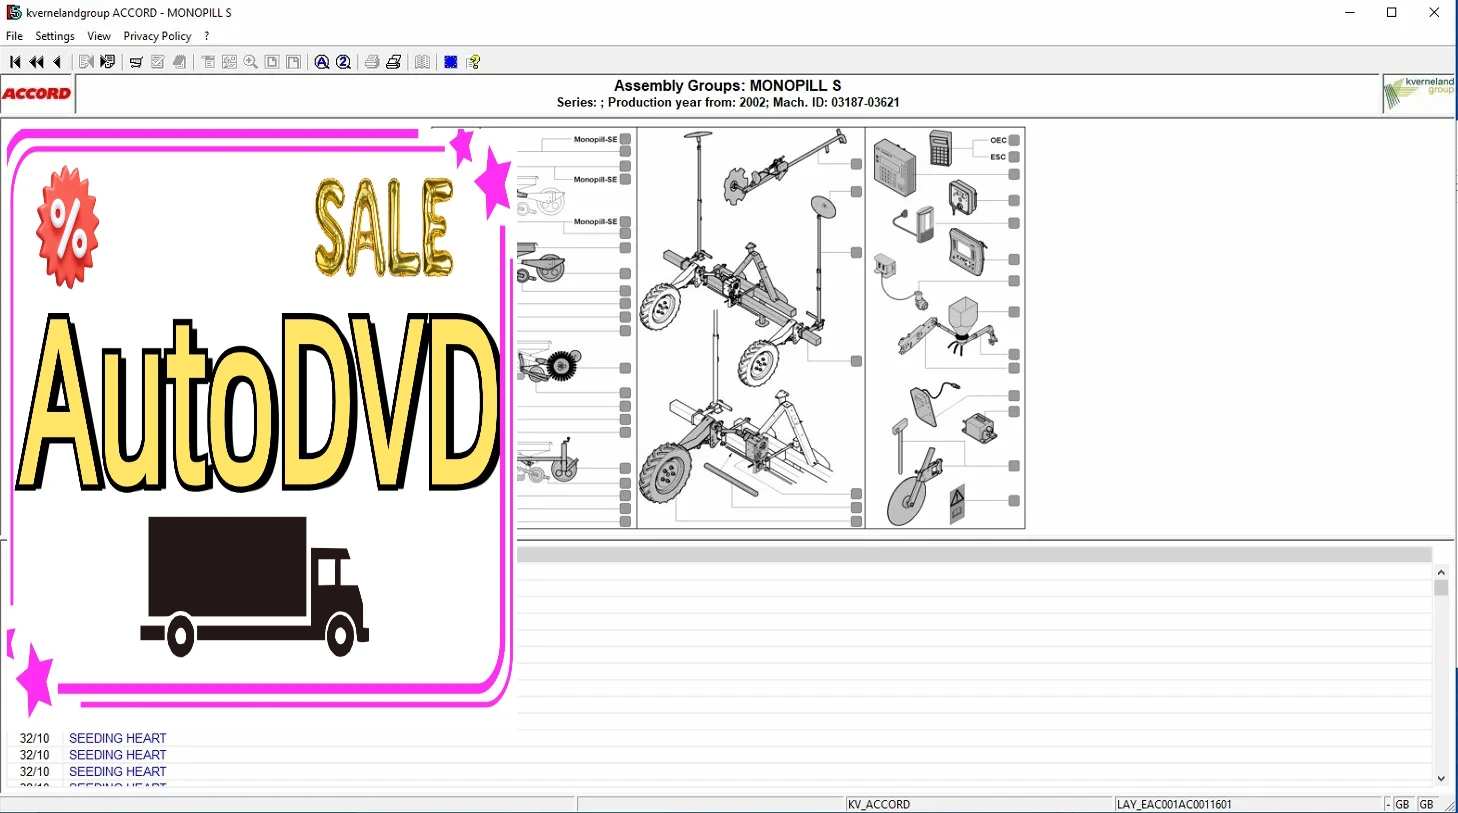Click the first SEEDING HEART link

pyautogui.click(x=117, y=738)
